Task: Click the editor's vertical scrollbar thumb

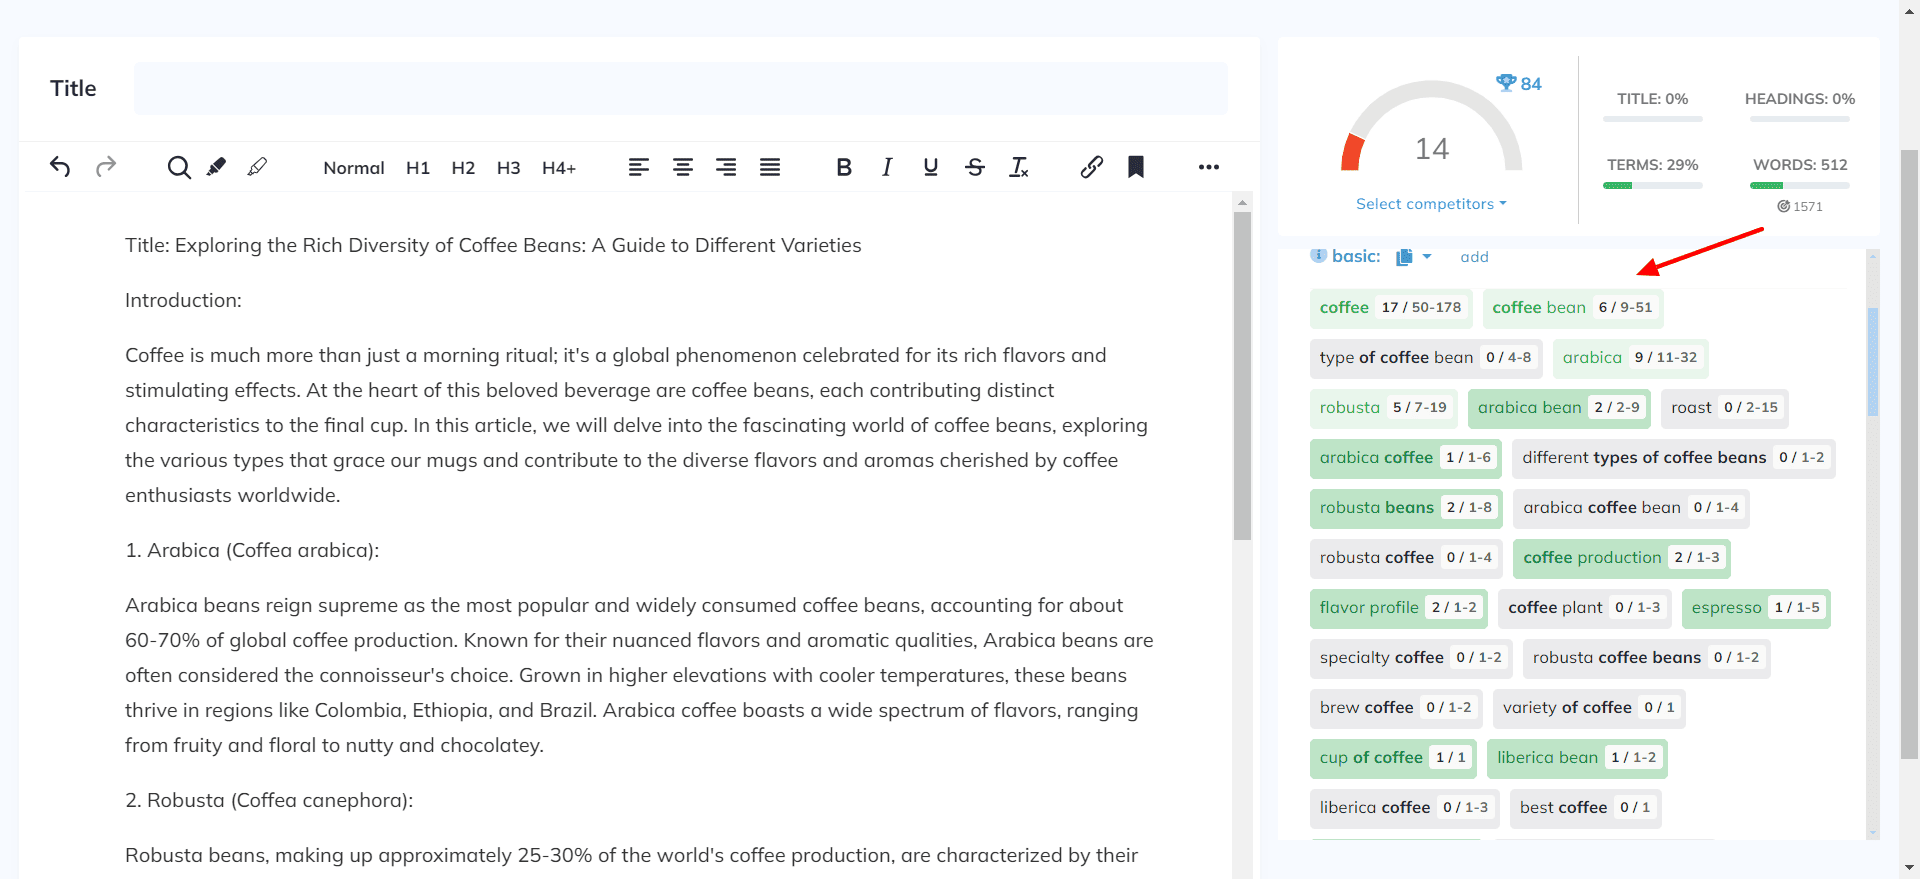Action: point(1242,375)
